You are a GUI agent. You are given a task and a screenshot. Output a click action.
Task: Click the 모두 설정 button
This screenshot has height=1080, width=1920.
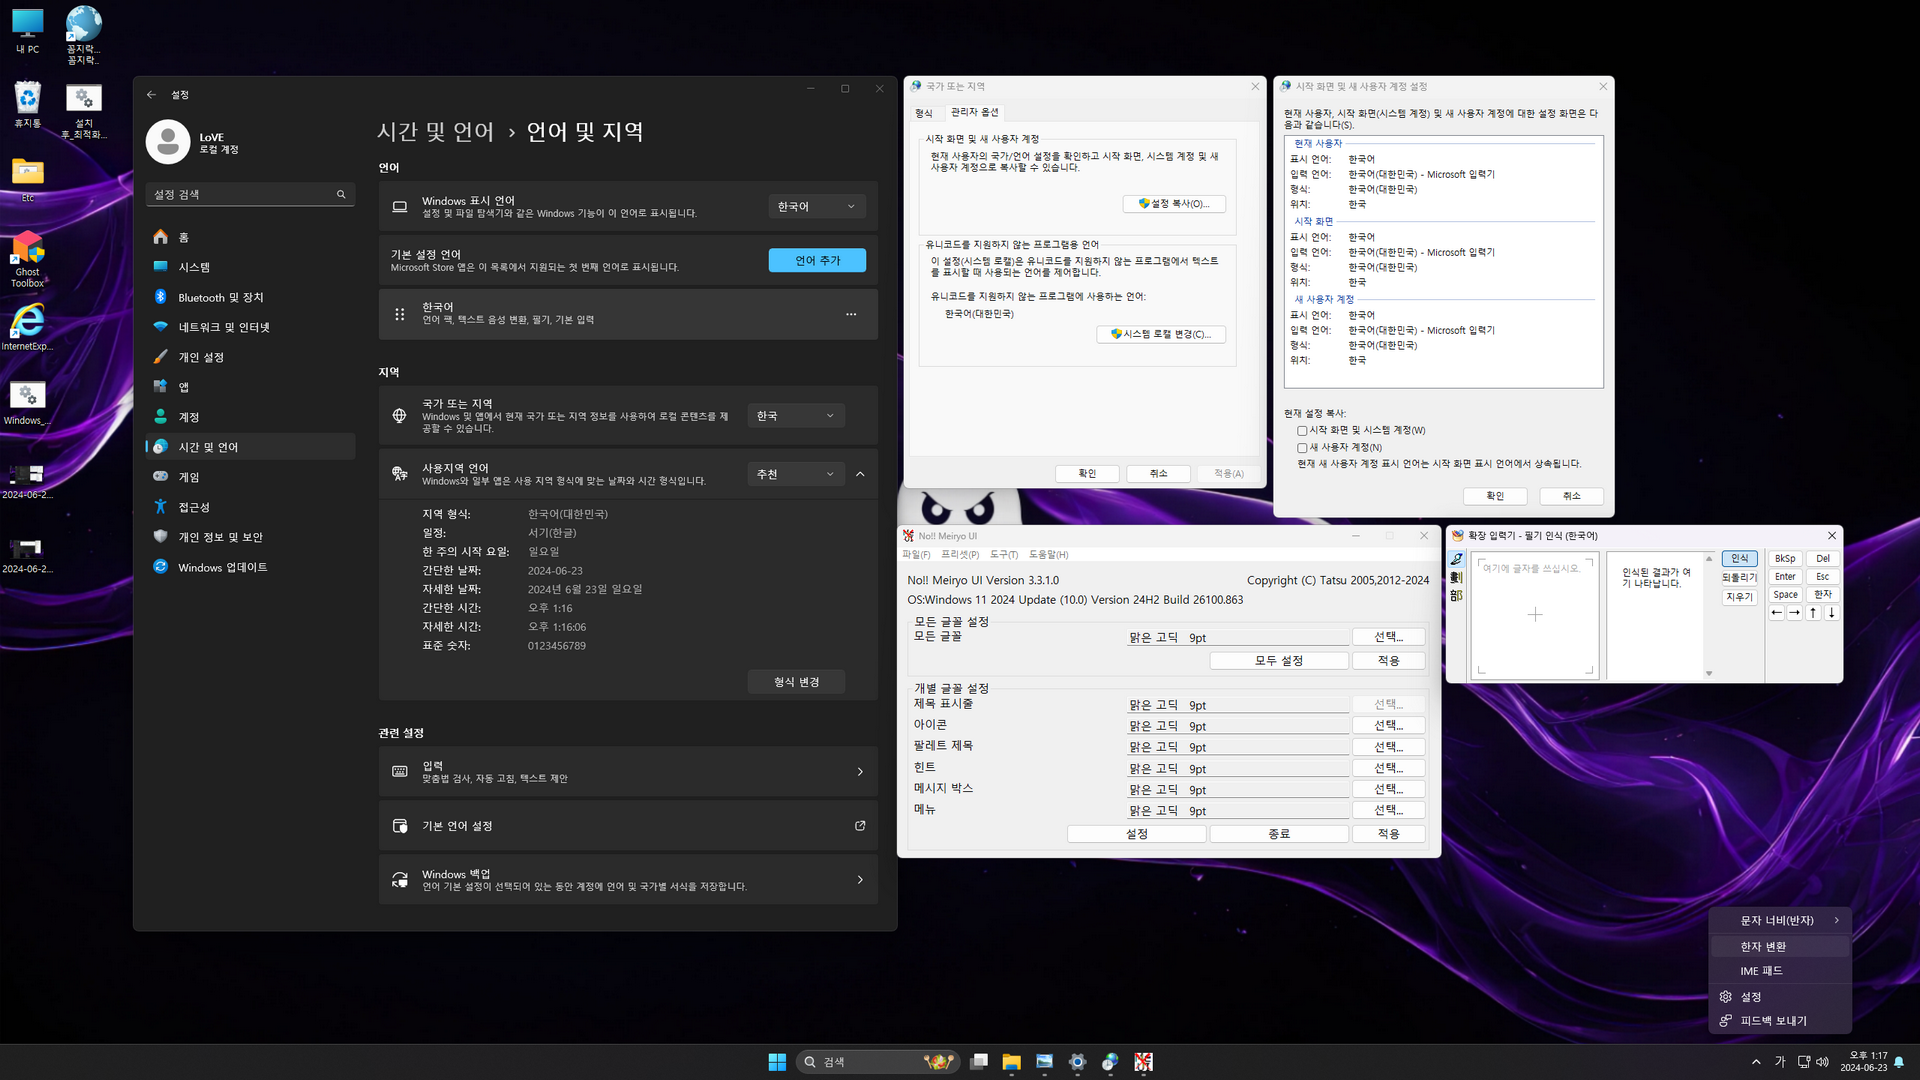tap(1278, 661)
